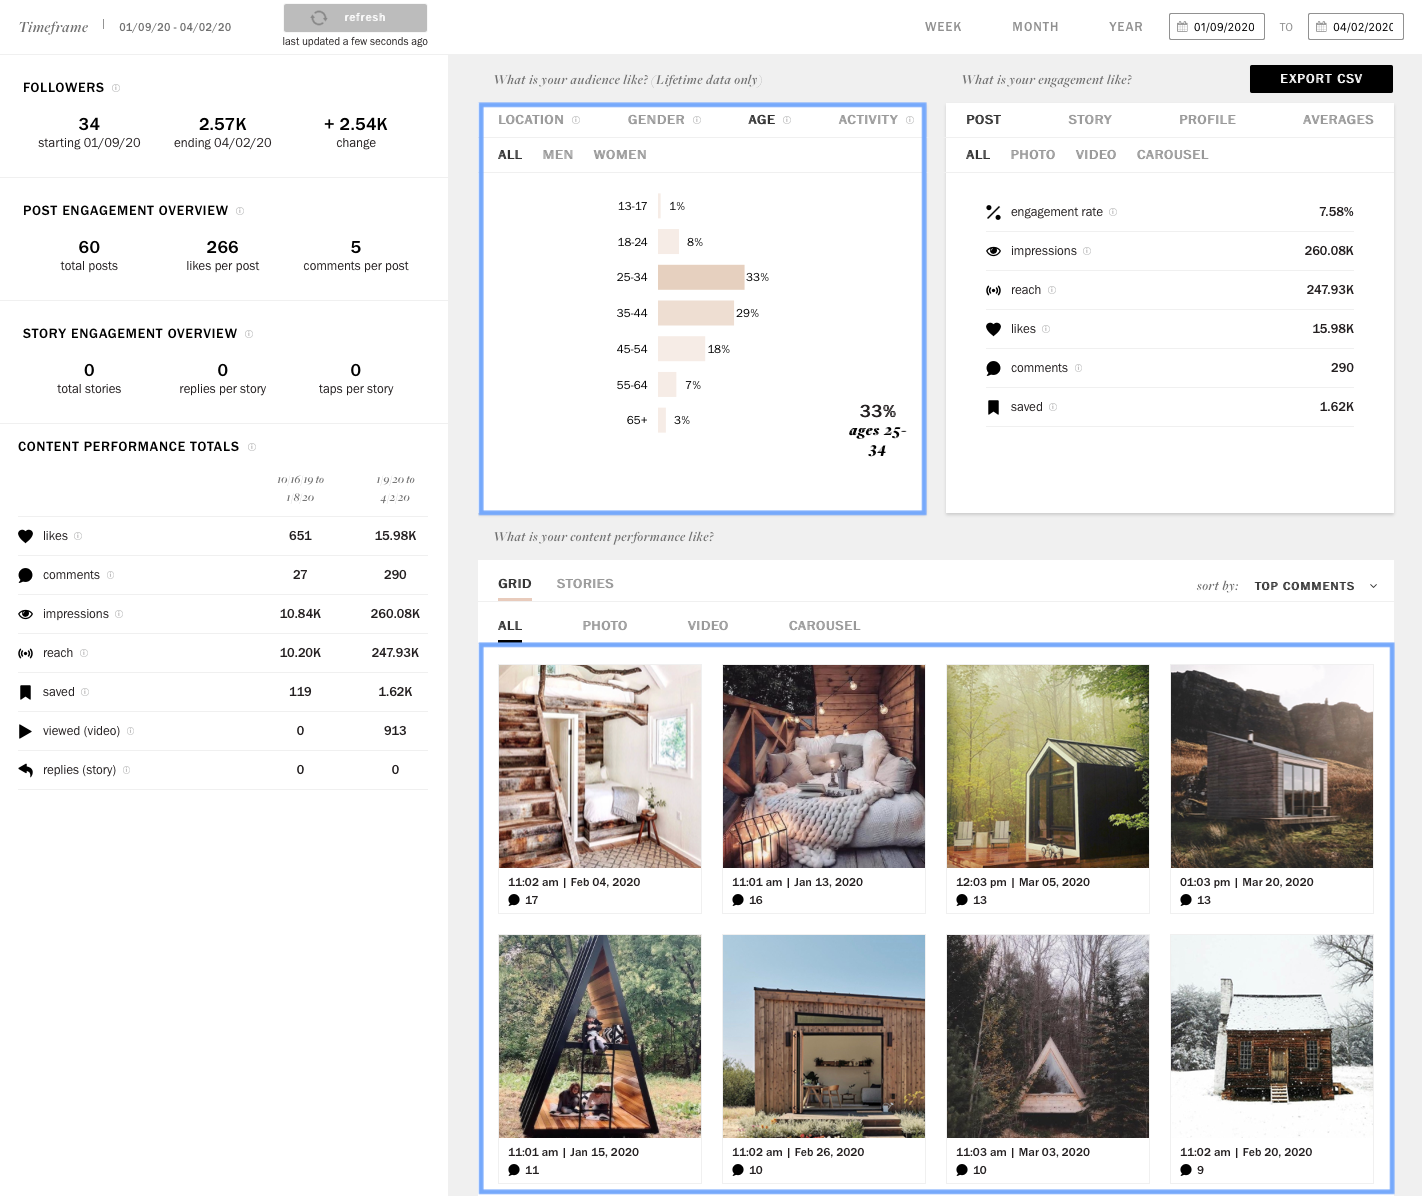Click the calendar icon in the end date field
Image resolution: width=1422 pixels, height=1196 pixels.
click(x=1321, y=27)
